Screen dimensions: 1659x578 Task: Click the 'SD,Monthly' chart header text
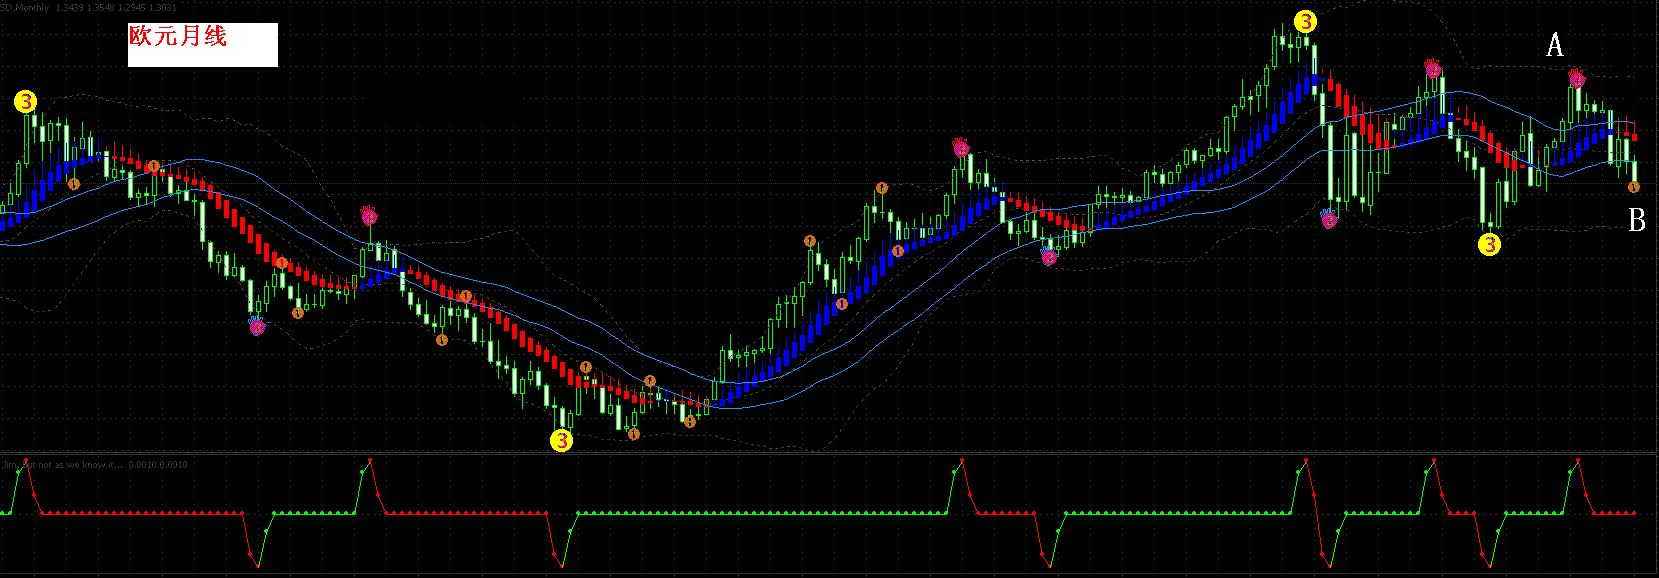click(x=25, y=8)
